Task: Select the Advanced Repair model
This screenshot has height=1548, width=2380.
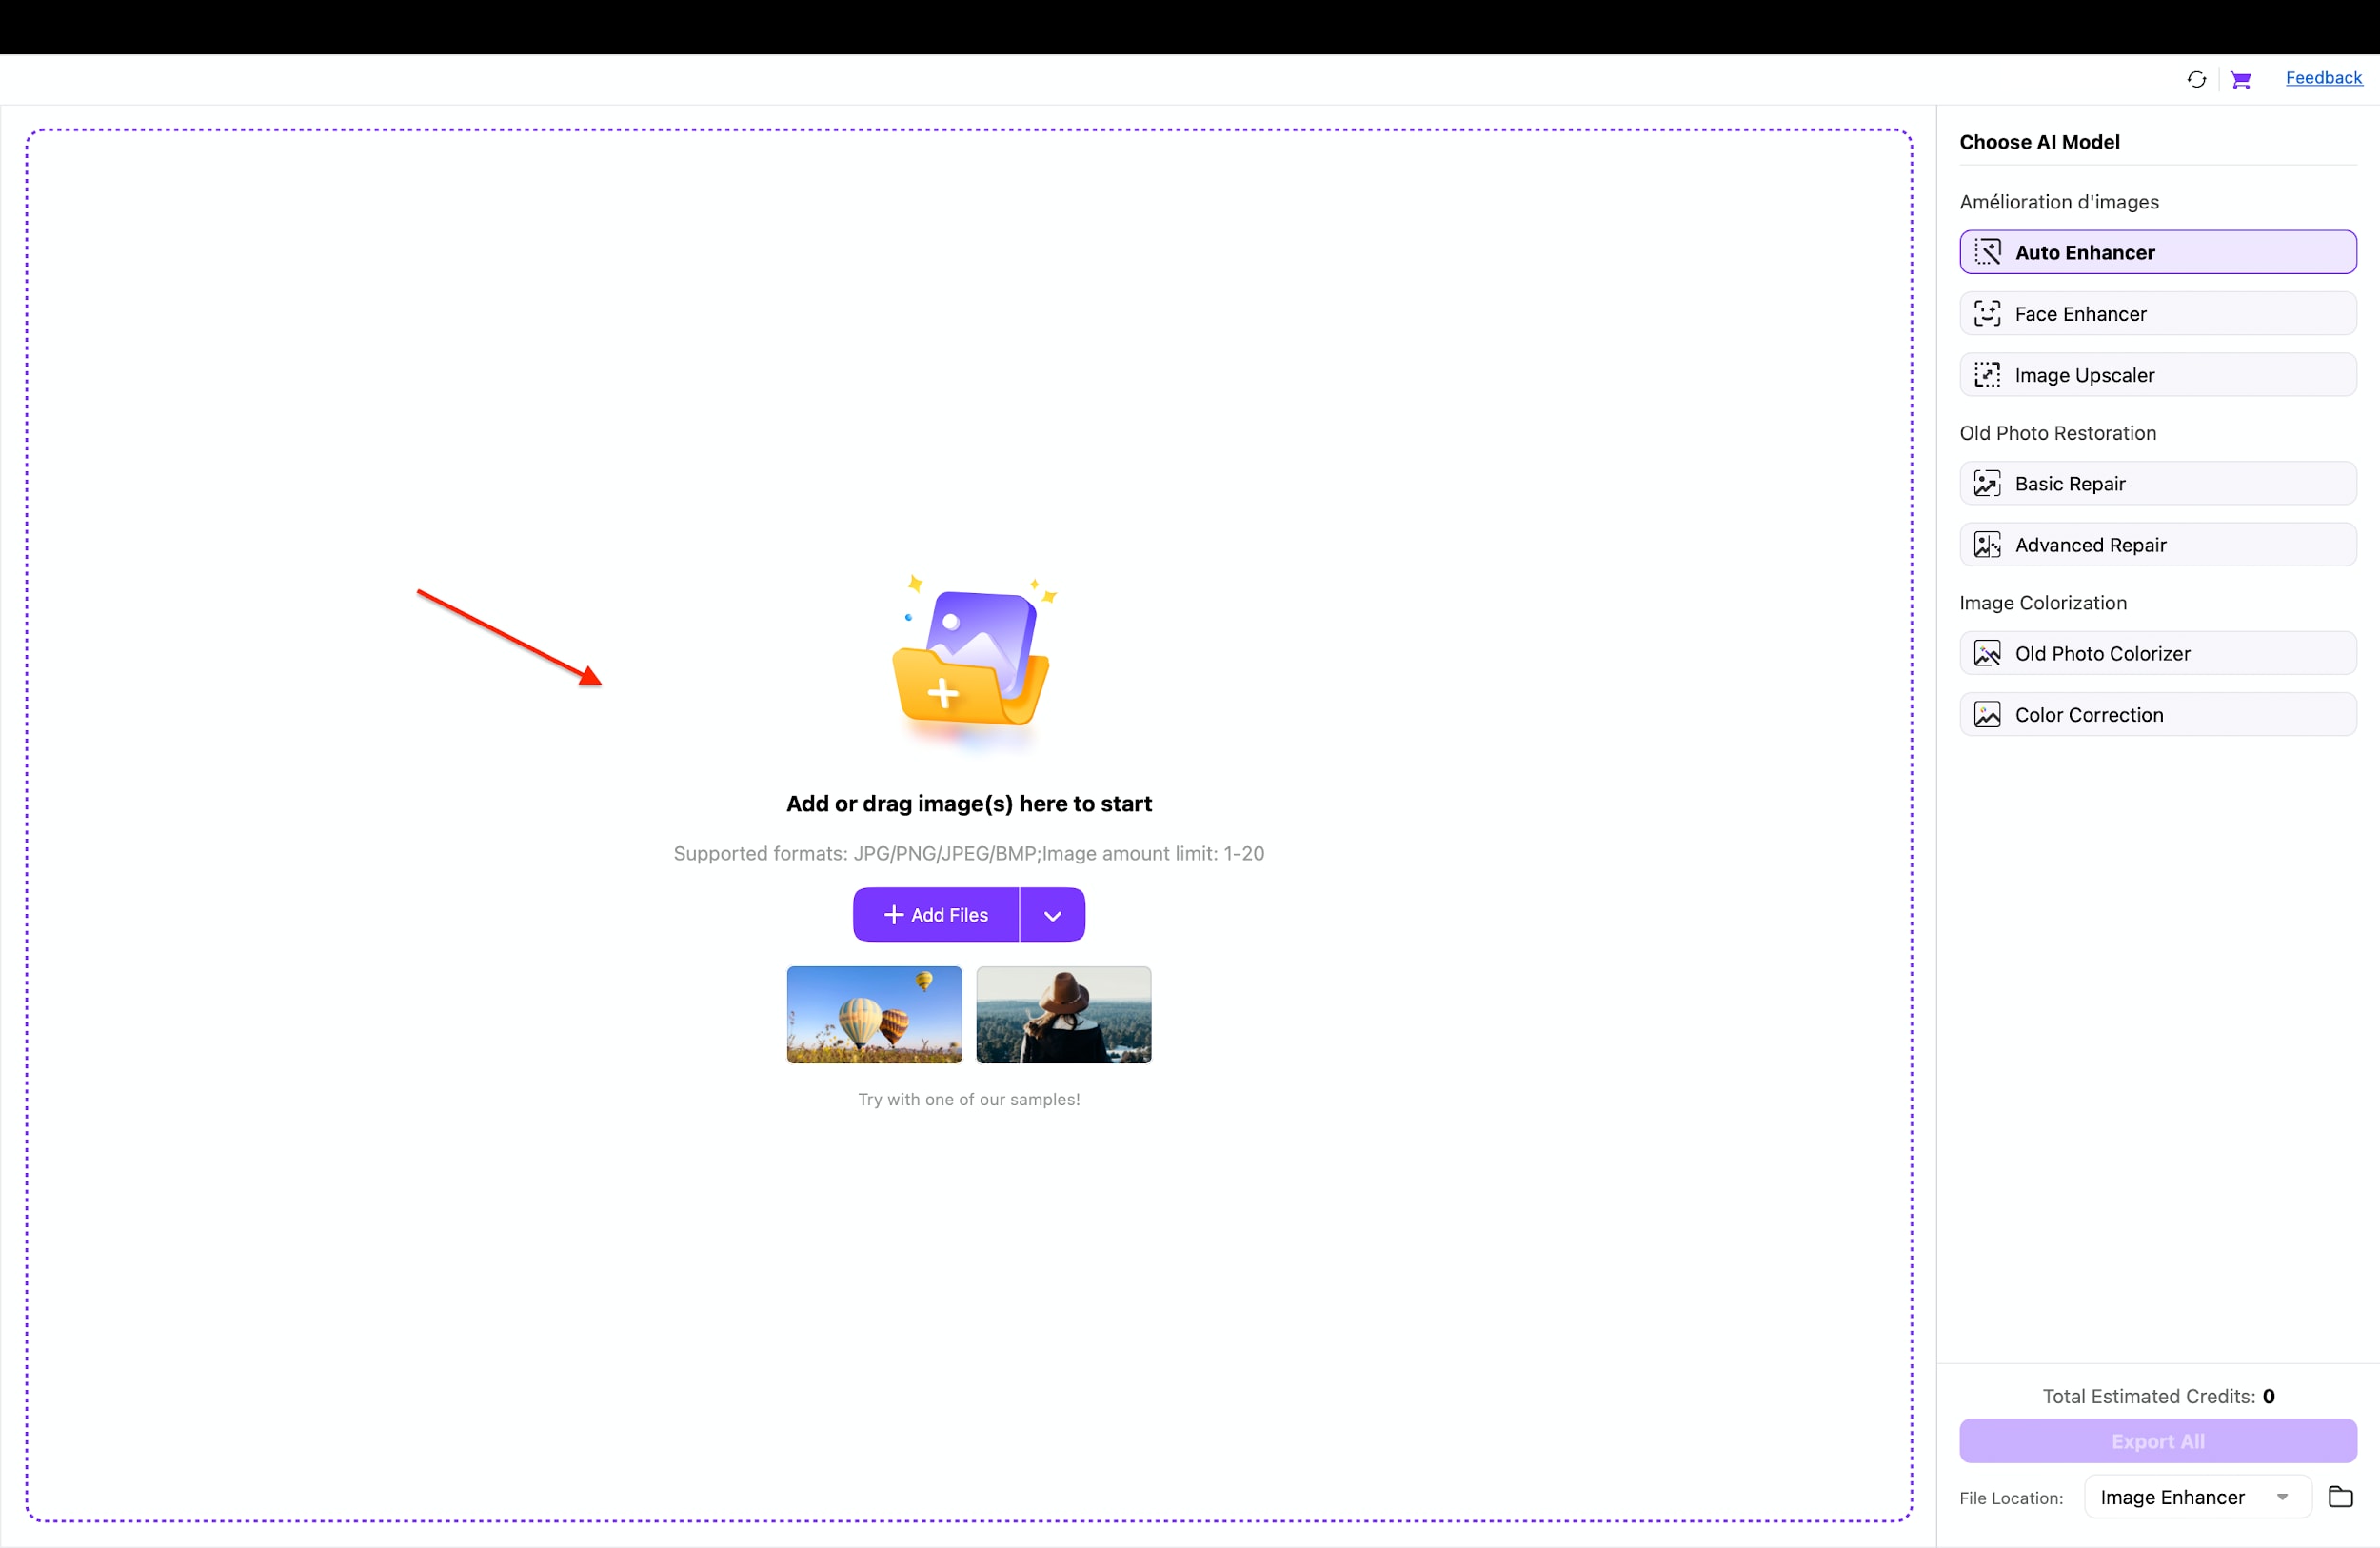Action: [2157, 544]
